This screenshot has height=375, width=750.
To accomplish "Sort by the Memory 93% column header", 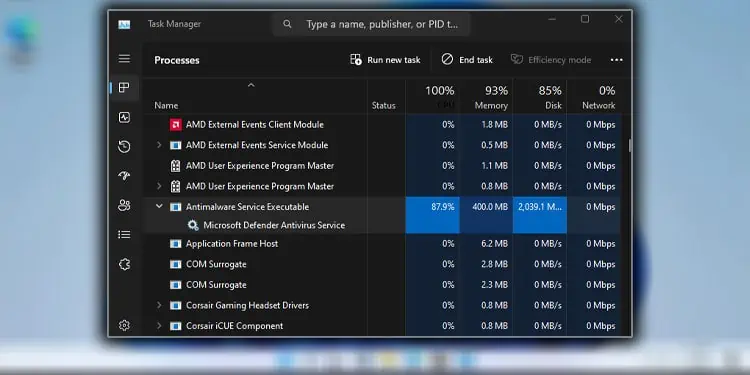I will pos(486,97).
